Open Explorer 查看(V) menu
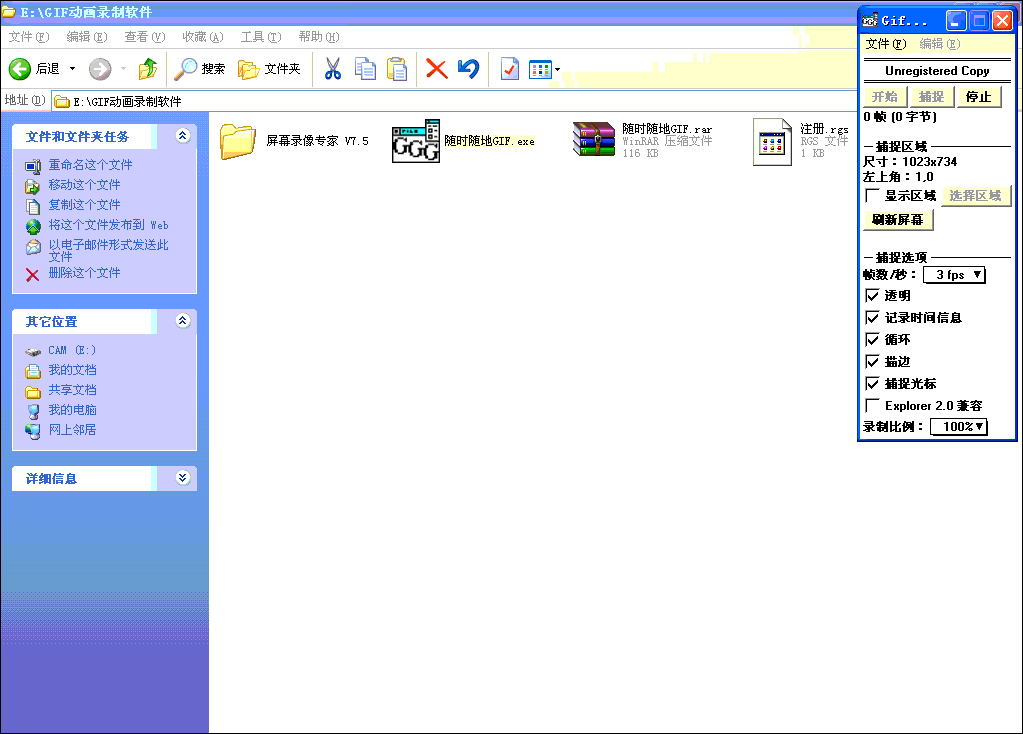Viewport: 1023px width, 734px height. [145, 37]
